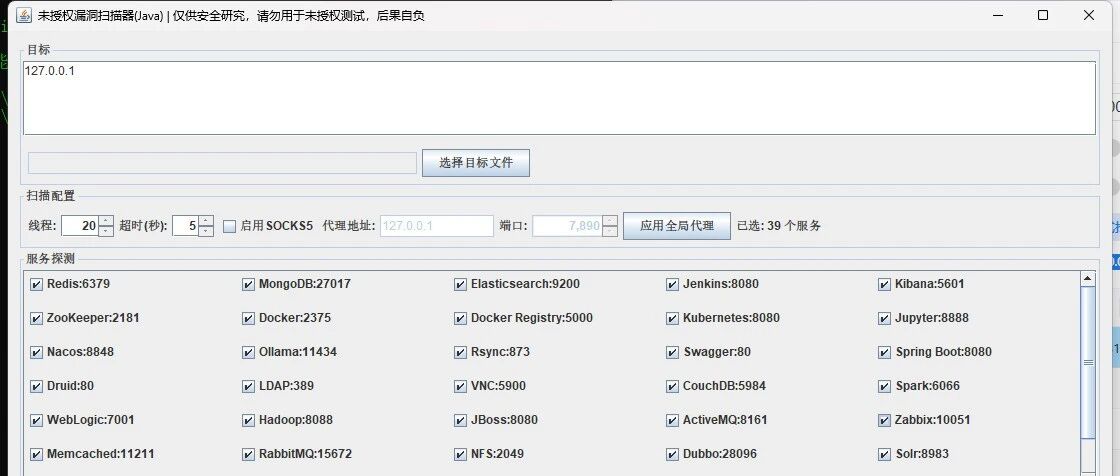This screenshot has width=1120, height=476.
Task: Focus the target textarea containing 127.0.0.1
Action: click(x=559, y=98)
